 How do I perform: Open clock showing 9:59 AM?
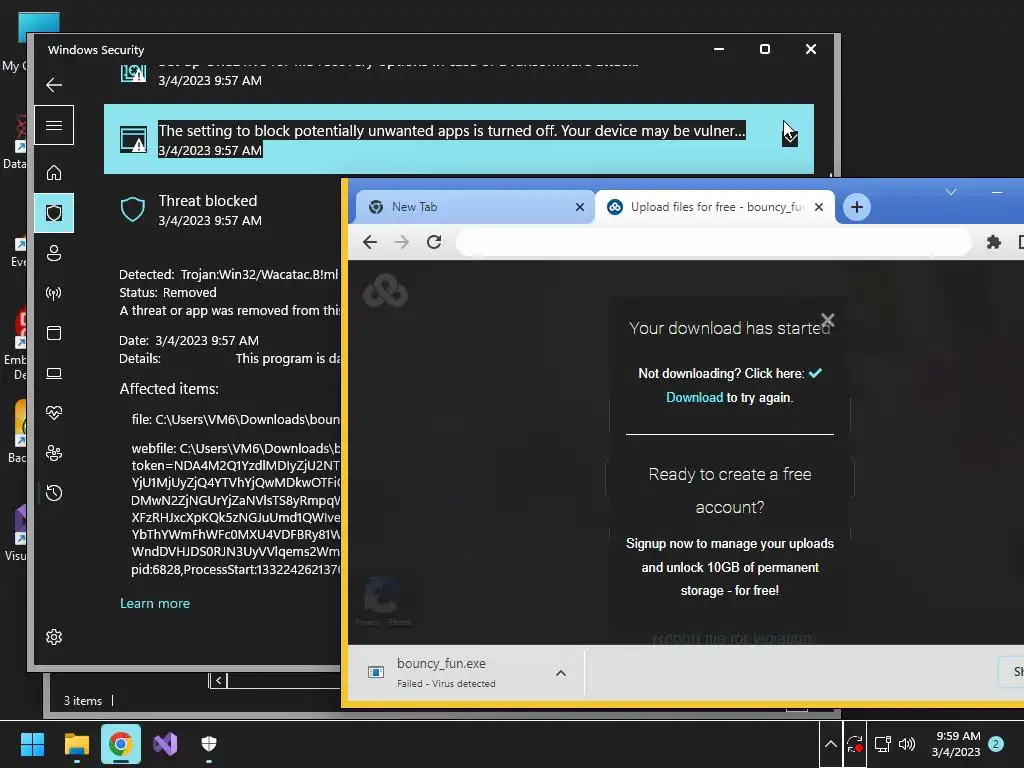[x=957, y=744]
